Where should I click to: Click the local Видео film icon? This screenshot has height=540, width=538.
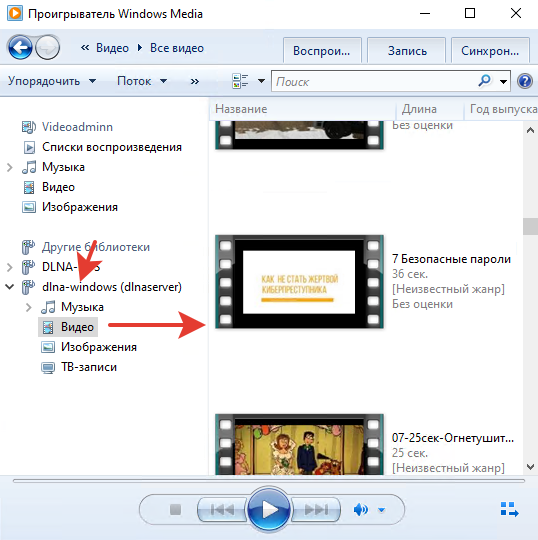pos(29,187)
